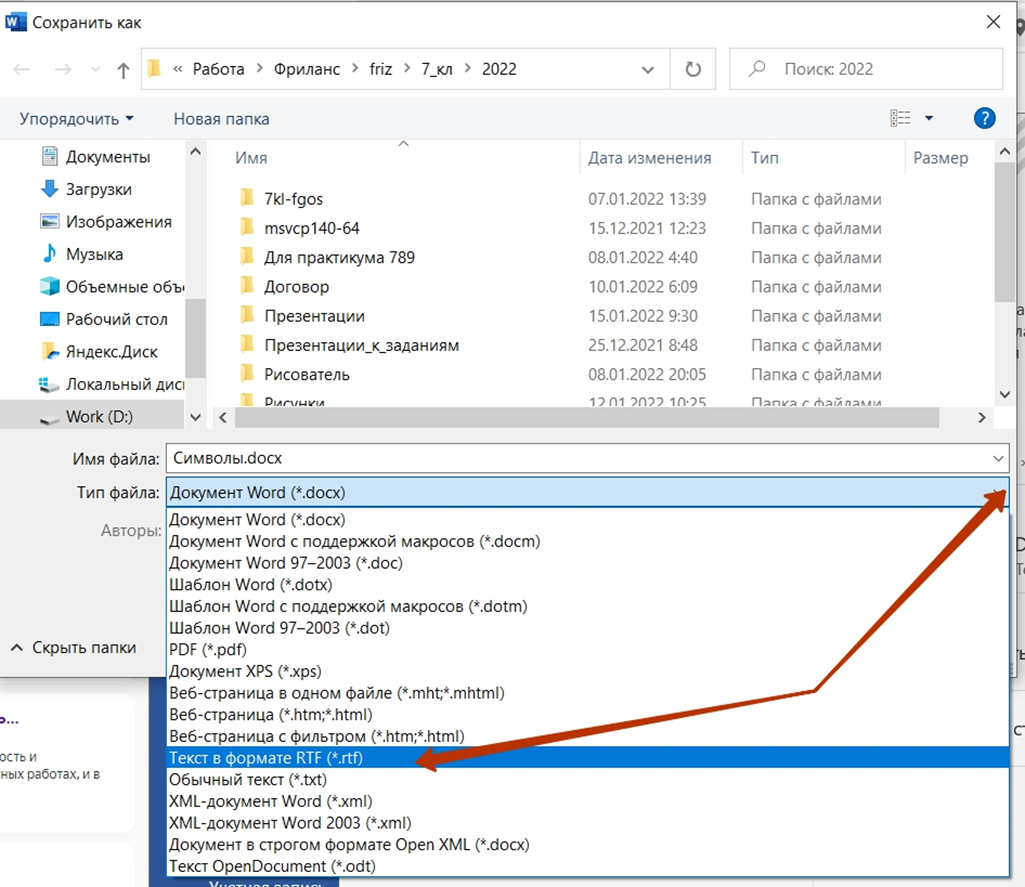Collapse folders with Скрыть папки
The height and width of the screenshot is (887, 1025).
click(x=73, y=648)
